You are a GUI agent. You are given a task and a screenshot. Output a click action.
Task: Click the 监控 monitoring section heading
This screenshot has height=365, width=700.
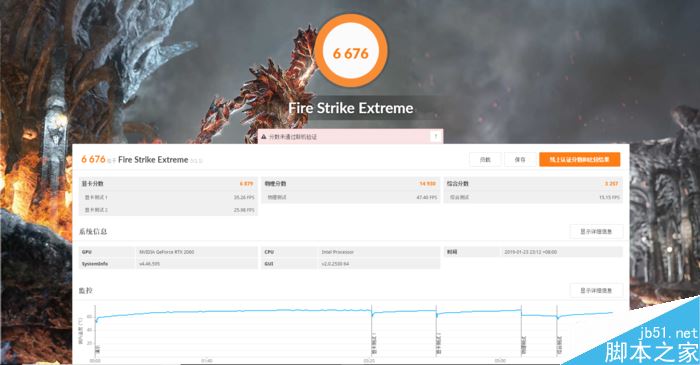pyautogui.click(x=86, y=290)
